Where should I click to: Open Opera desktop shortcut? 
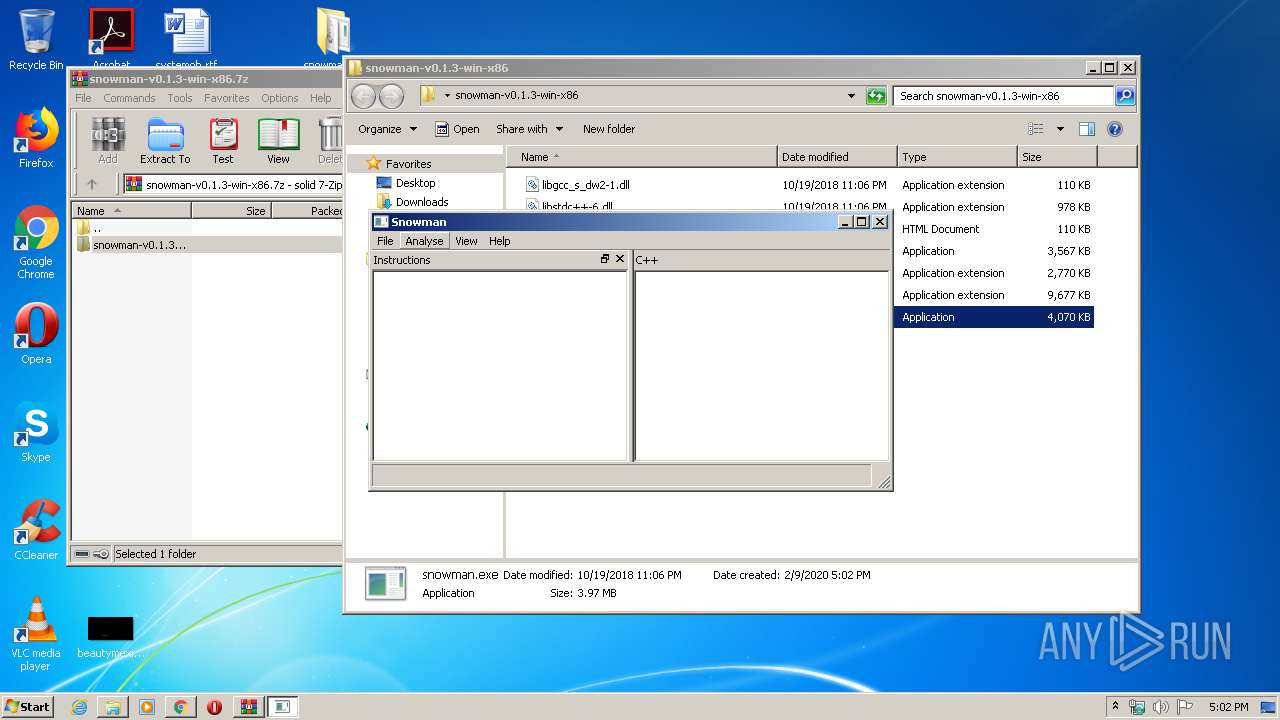click(x=36, y=334)
